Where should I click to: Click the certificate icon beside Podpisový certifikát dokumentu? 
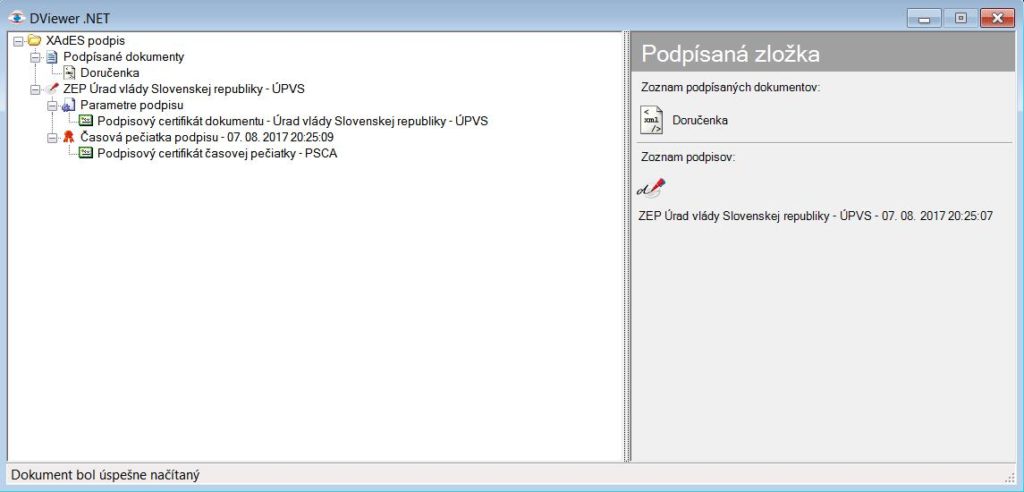click(x=86, y=121)
